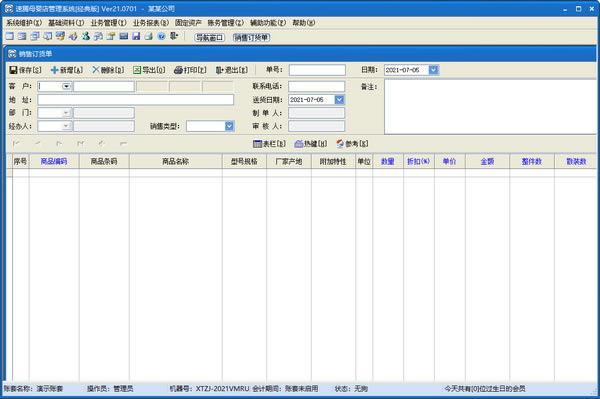Open the 送货日期 date picker dropdown

(339, 100)
